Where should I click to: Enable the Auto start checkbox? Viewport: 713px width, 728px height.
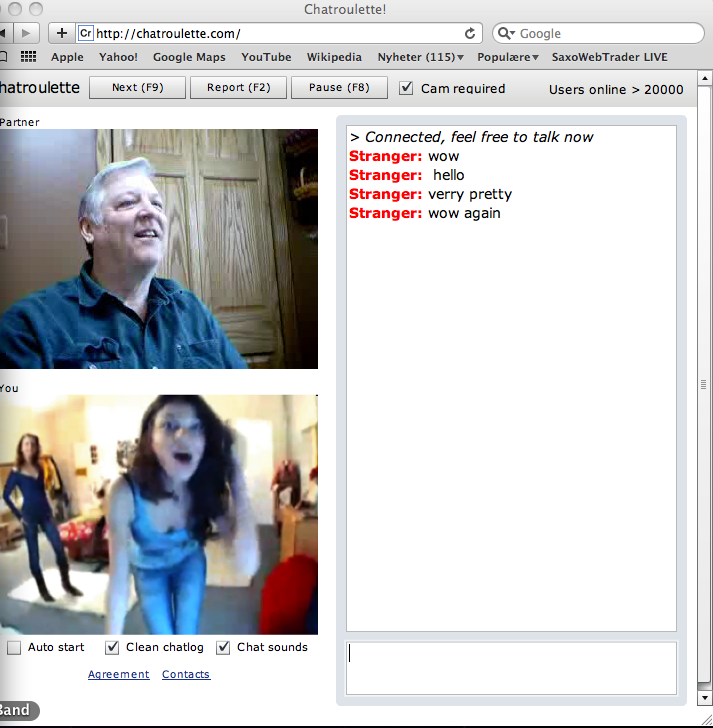pyautogui.click(x=14, y=647)
